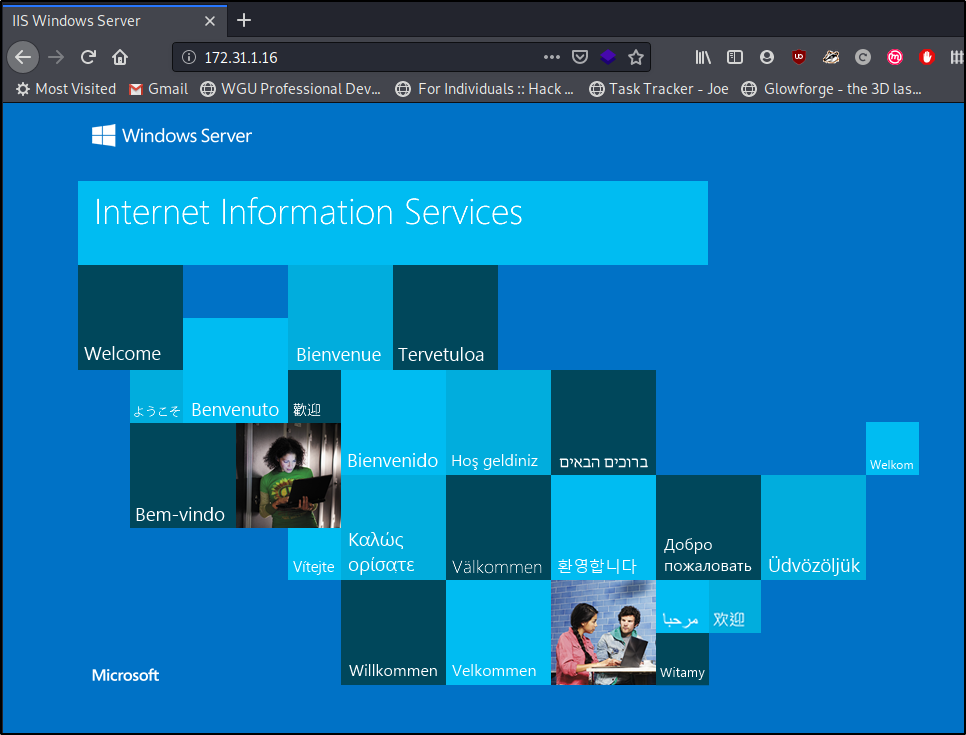Click the Bienvenido tile
Screen dimensions: 966x735
tap(393, 423)
